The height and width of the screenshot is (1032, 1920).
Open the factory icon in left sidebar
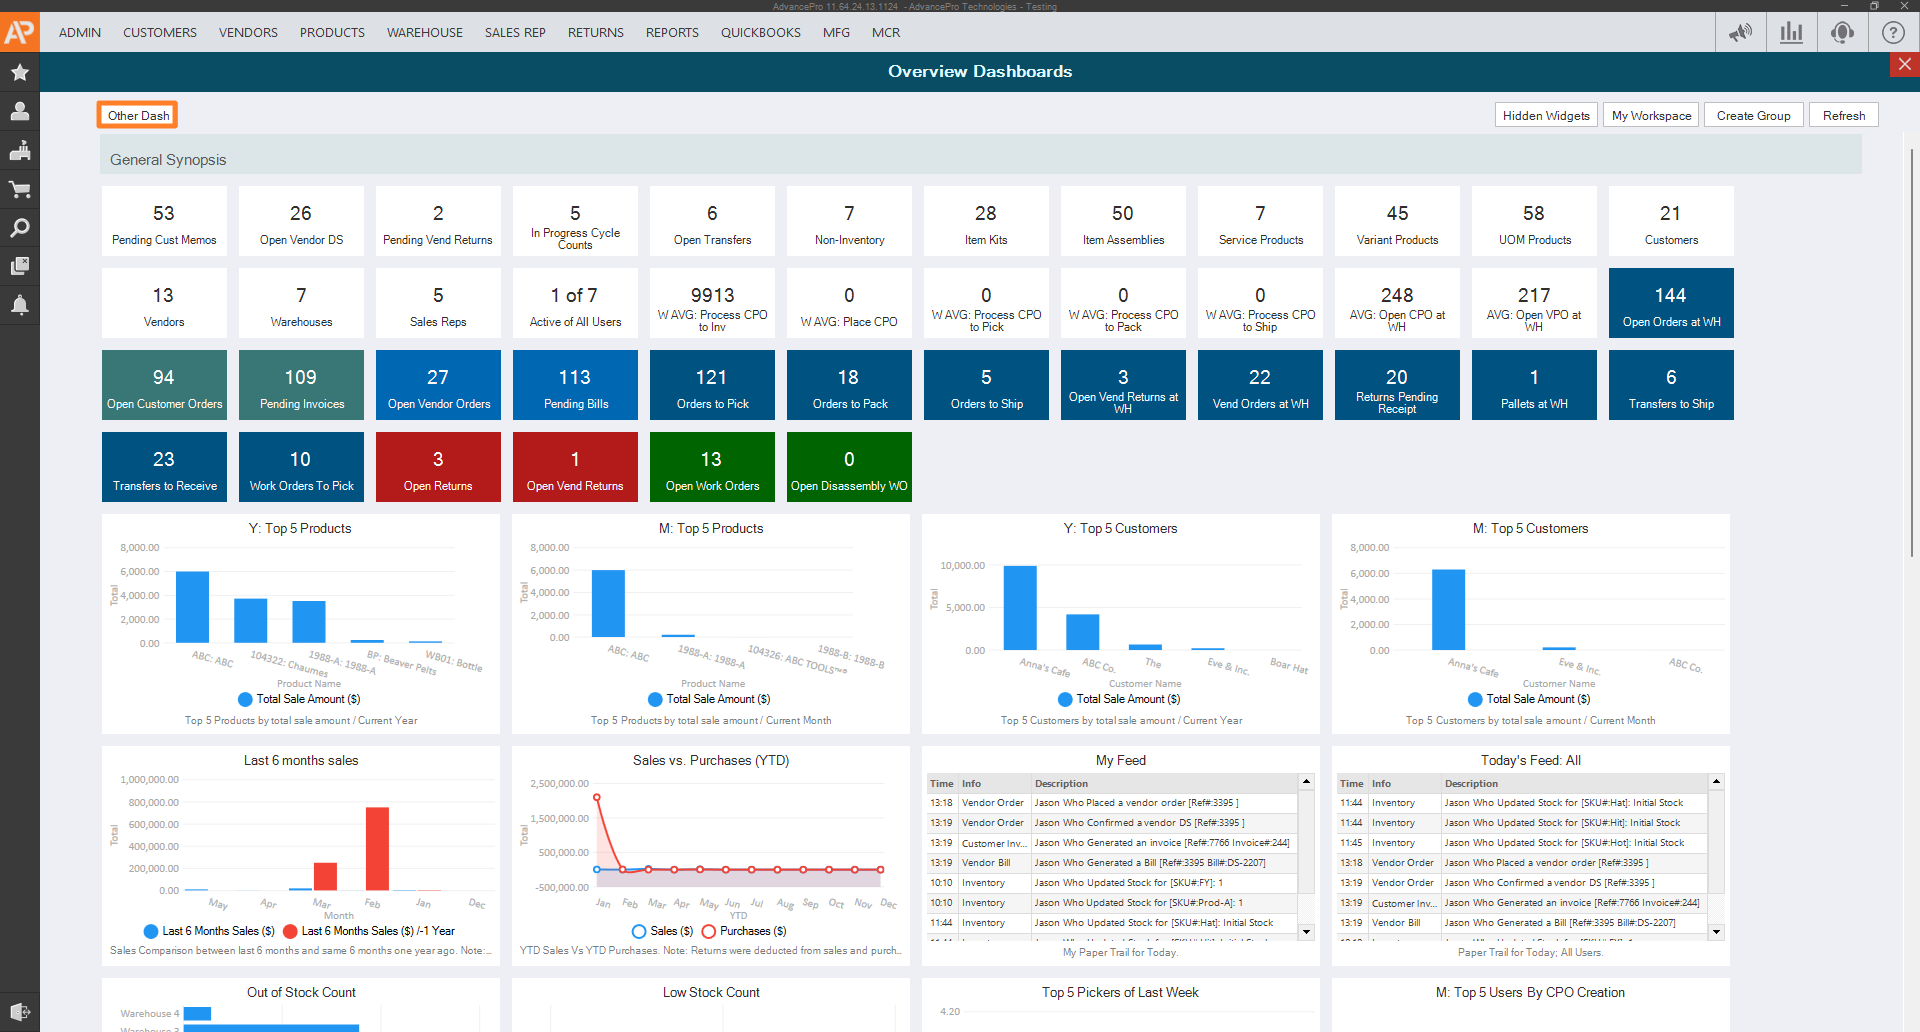19,151
